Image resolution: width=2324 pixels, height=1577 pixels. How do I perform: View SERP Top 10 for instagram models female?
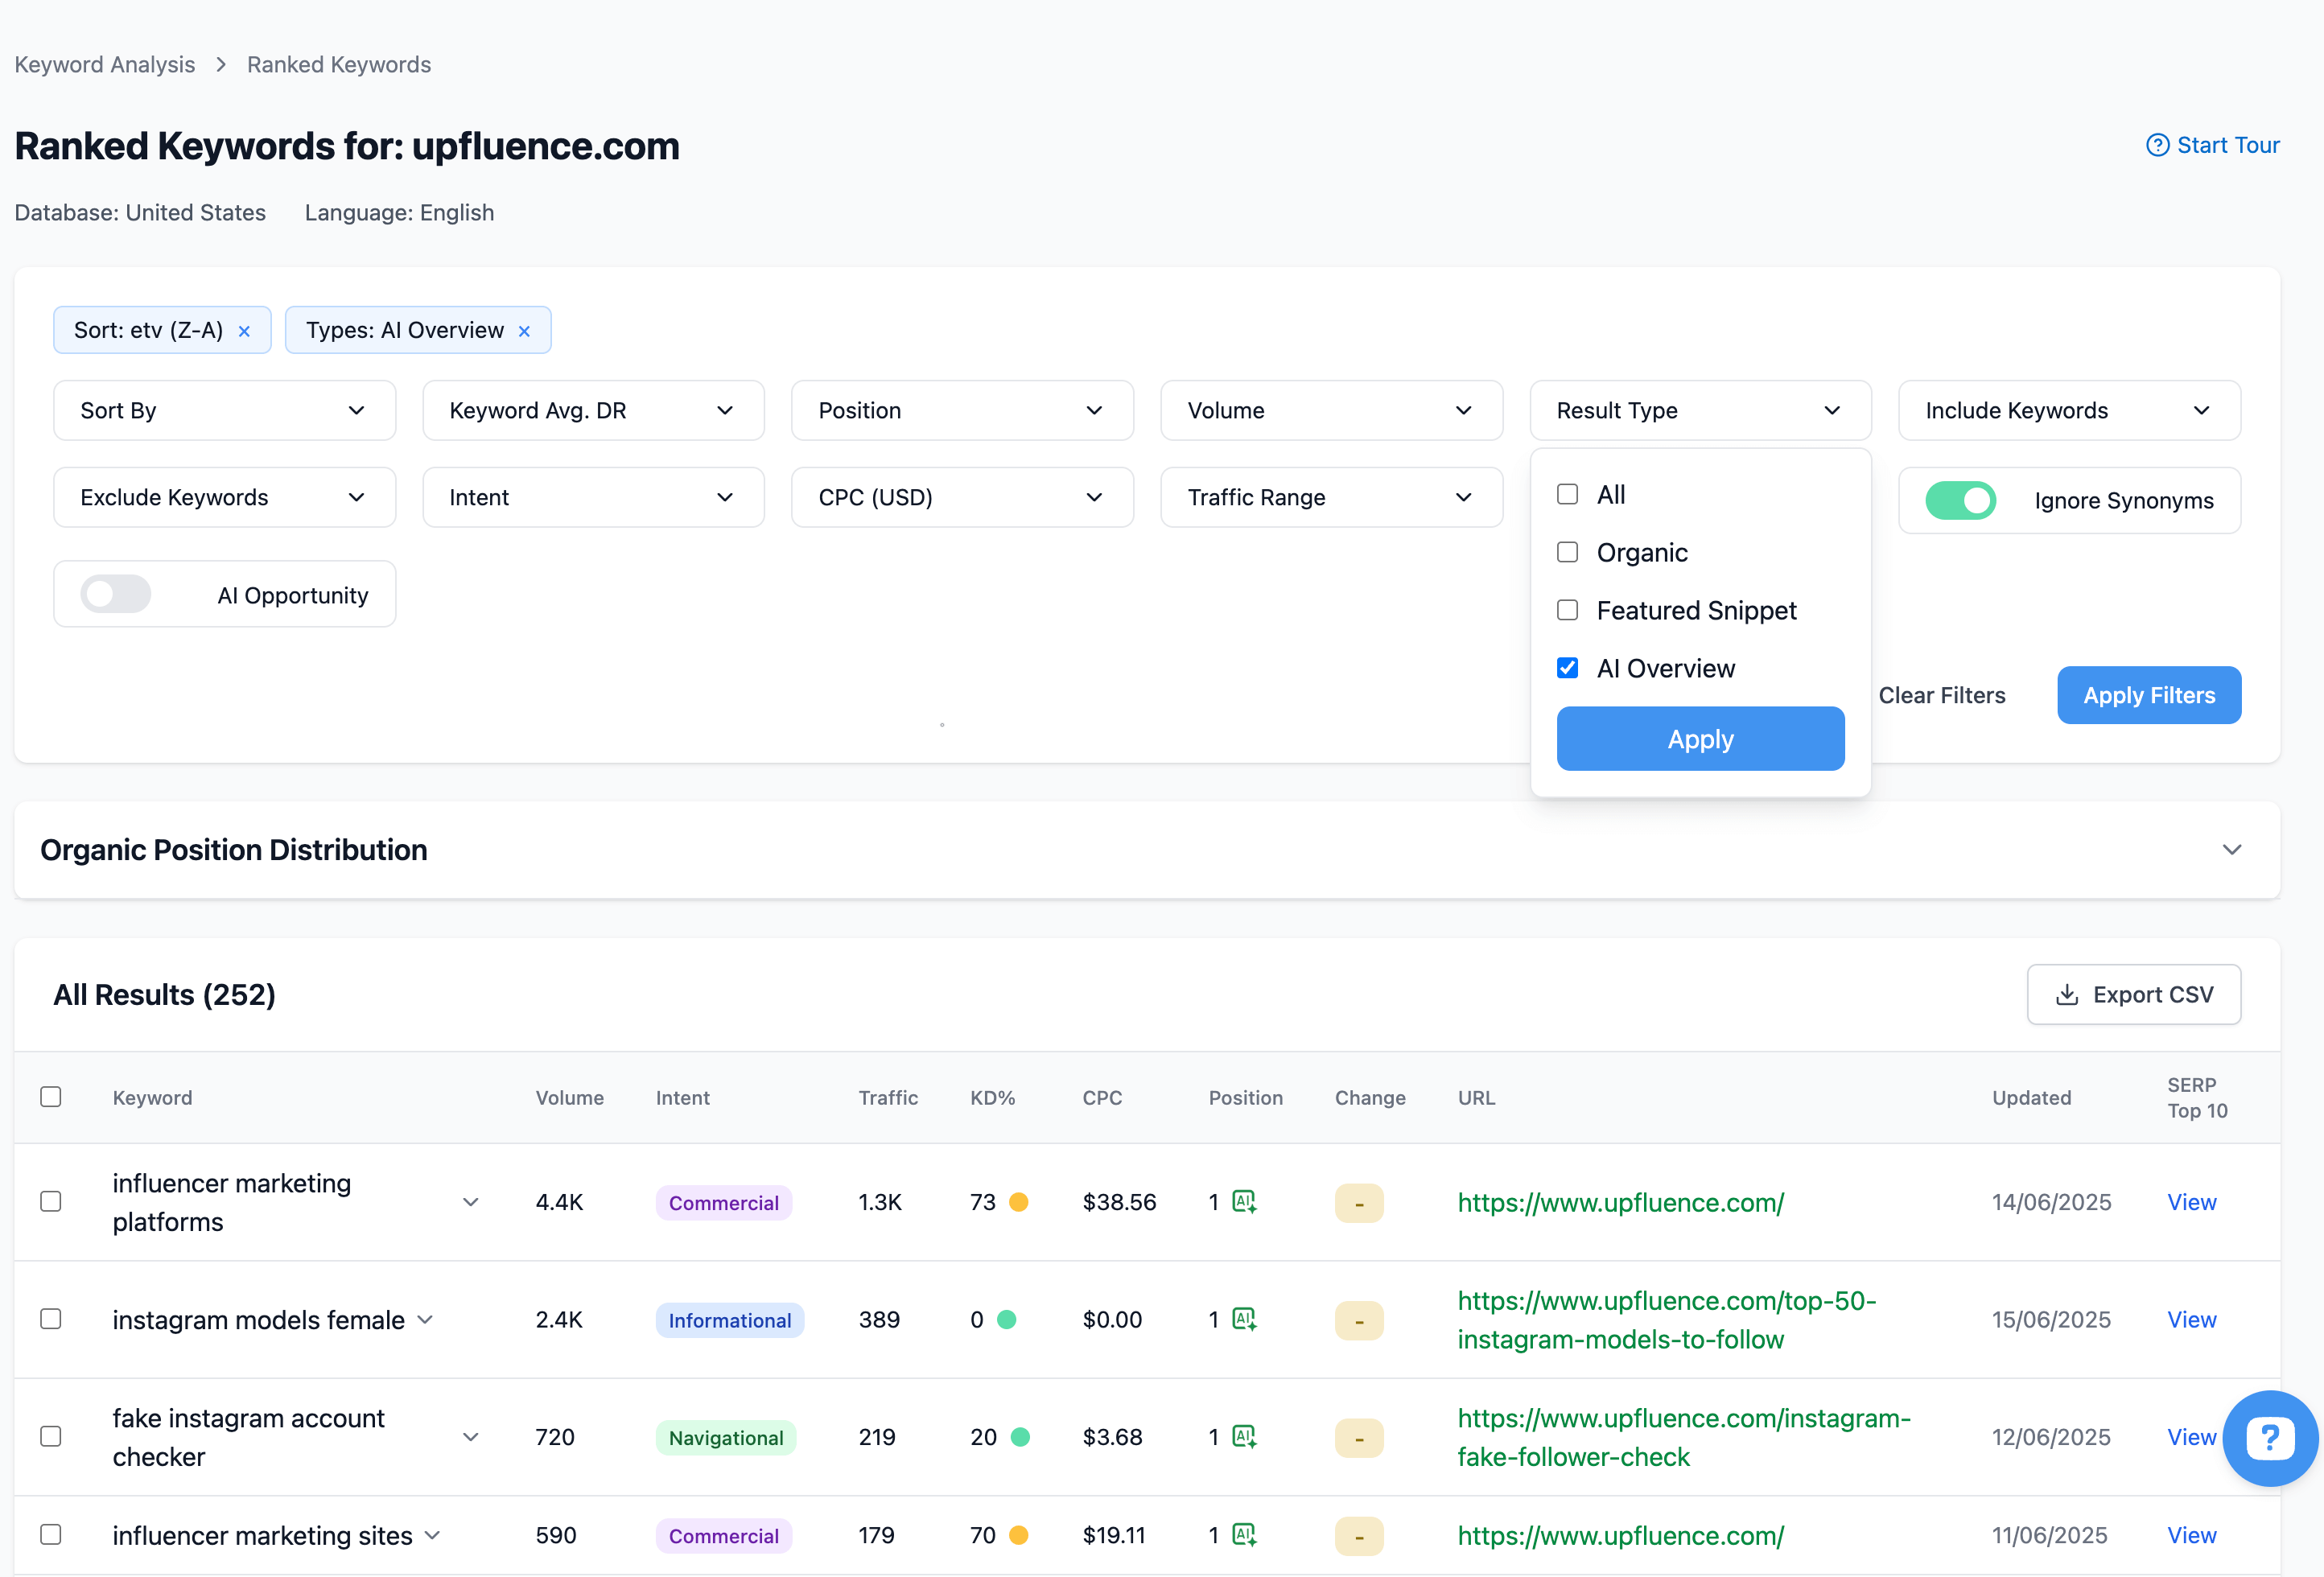pos(2192,1319)
